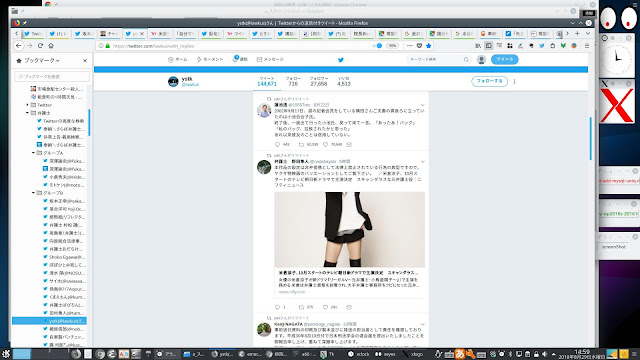This screenshot has height=360, width=640.
Task: Click the page vertical scrollbar thumb
Action: click(x=590, y=139)
